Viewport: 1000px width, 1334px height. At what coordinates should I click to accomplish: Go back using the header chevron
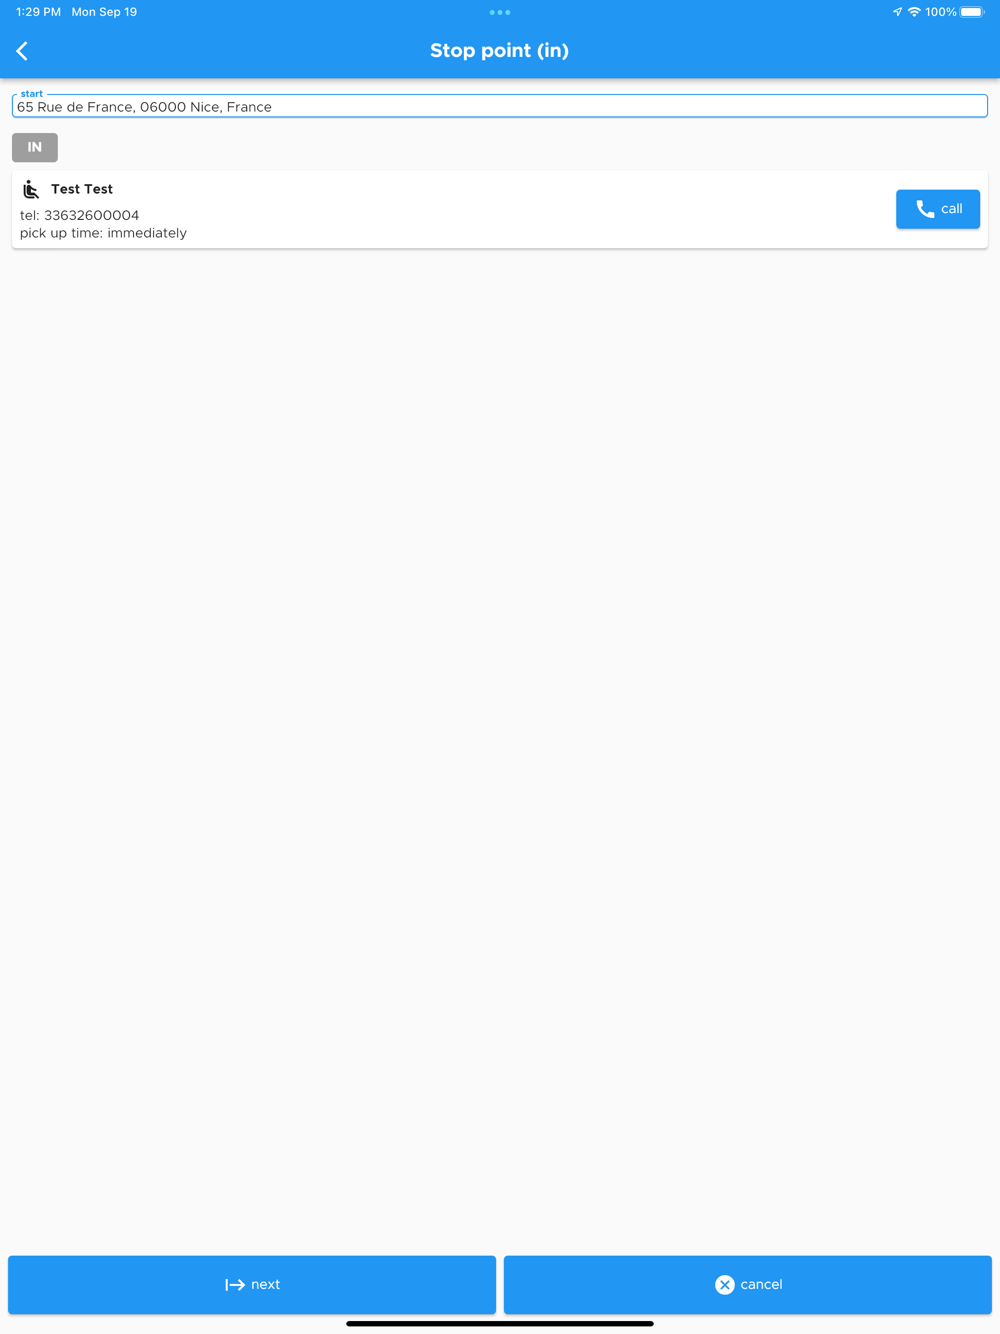coord(22,51)
